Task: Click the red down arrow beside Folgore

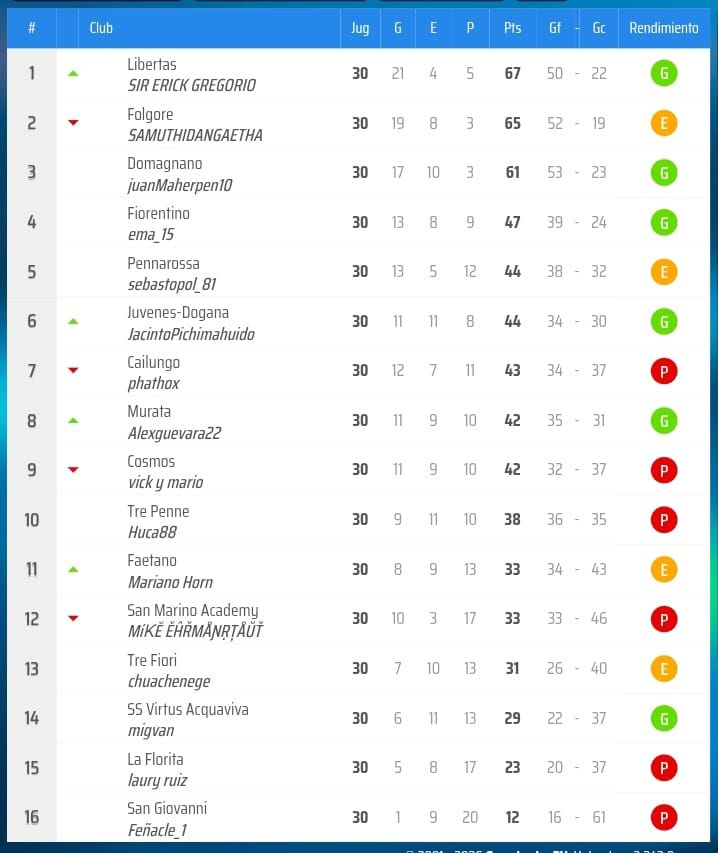Action: [x=72, y=123]
